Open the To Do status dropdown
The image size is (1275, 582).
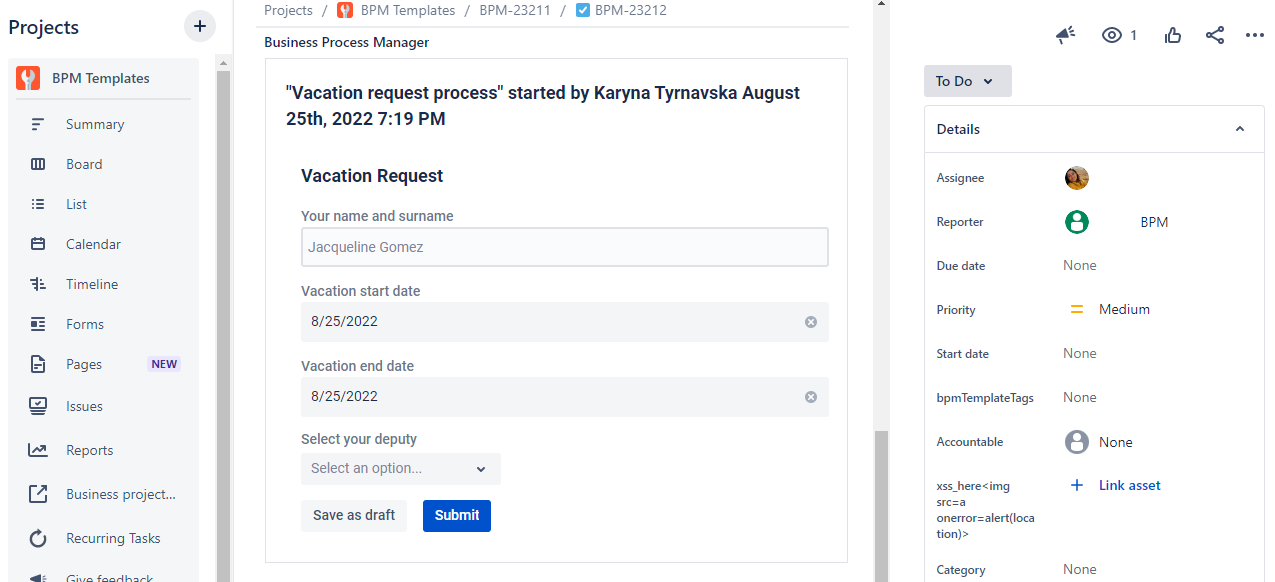click(968, 81)
